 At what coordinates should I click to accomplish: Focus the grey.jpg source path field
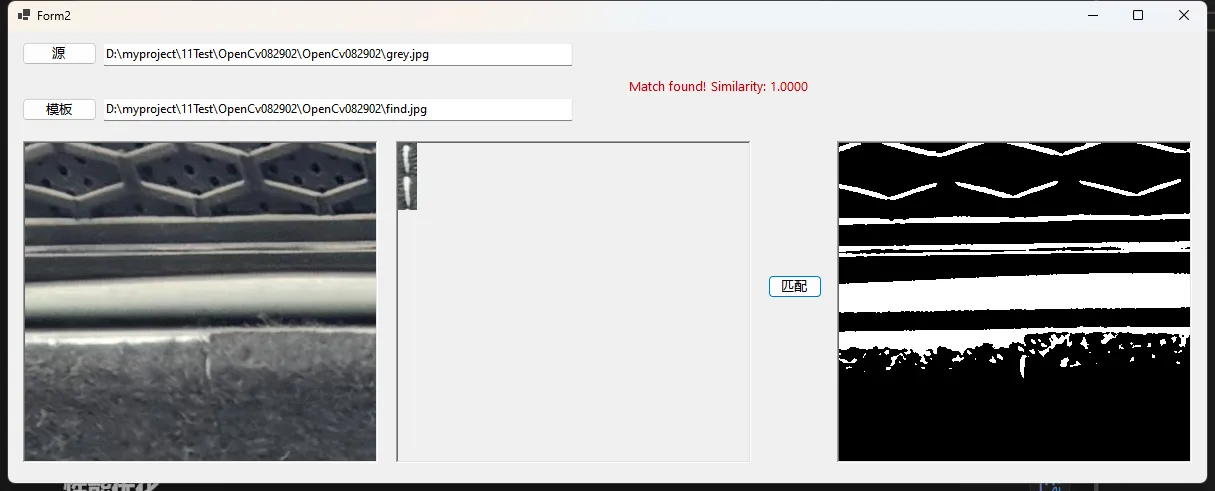point(337,54)
